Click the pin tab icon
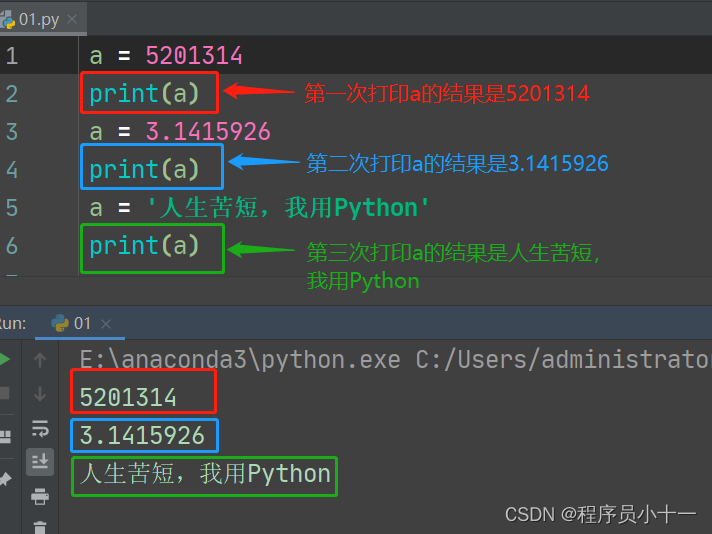The width and height of the screenshot is (712, 534). [x=5, y=479]
